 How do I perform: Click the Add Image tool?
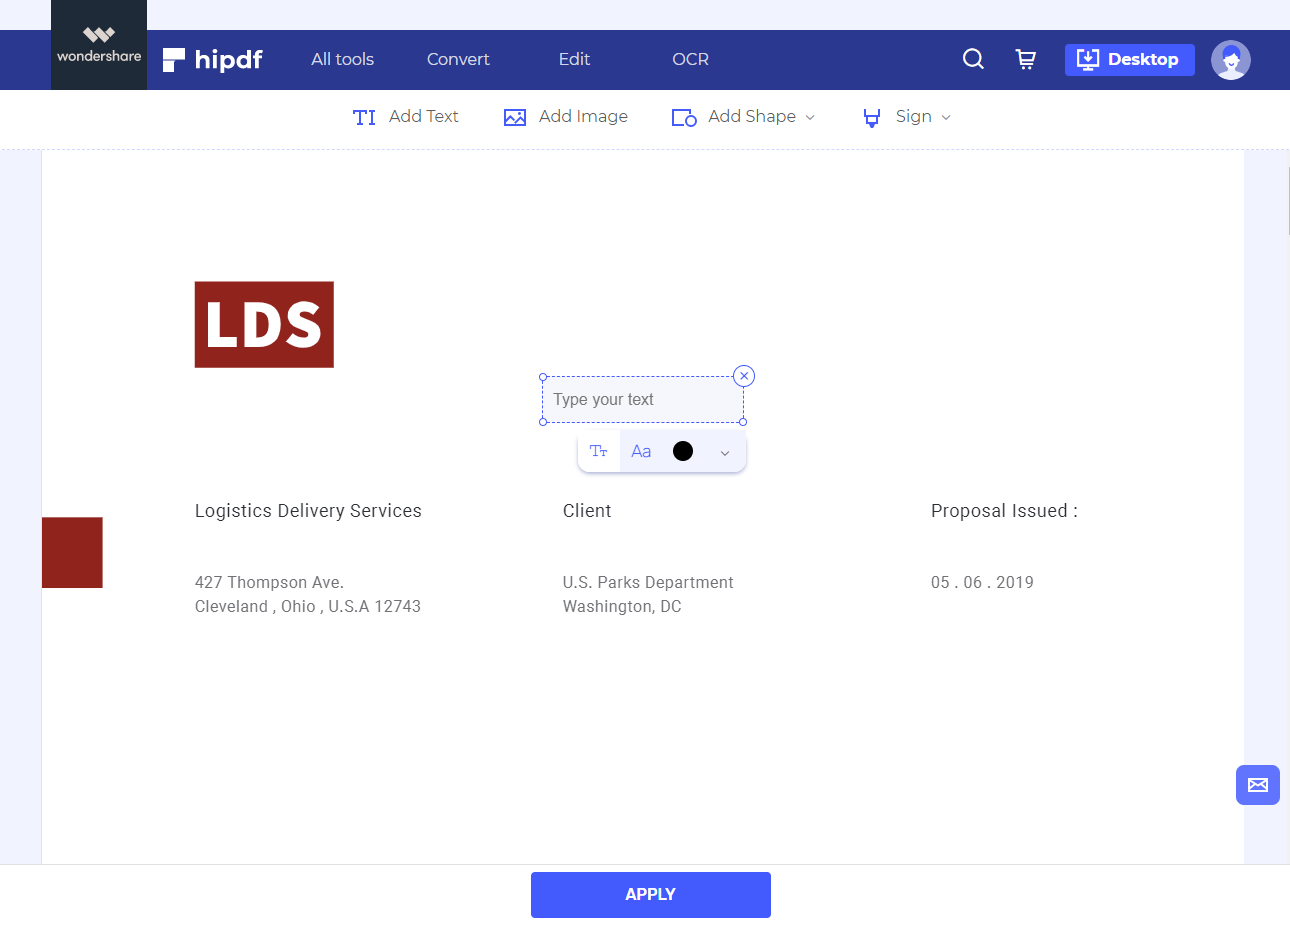[566, 117]
